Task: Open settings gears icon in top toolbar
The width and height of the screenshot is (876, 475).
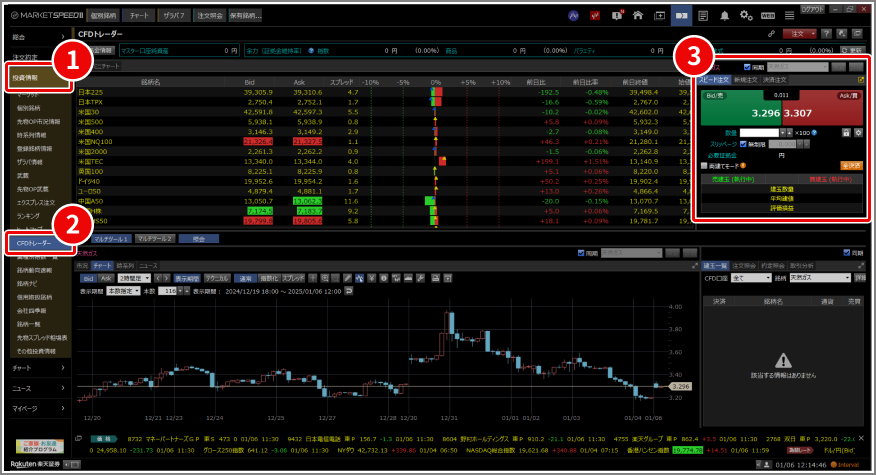Action: pos(746,16)
